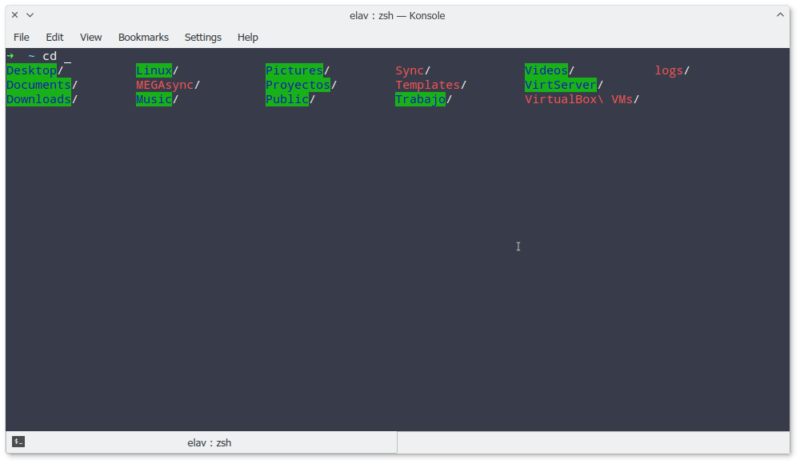Click the Documents directory entry
800x464 pixels.
[42, 85]
